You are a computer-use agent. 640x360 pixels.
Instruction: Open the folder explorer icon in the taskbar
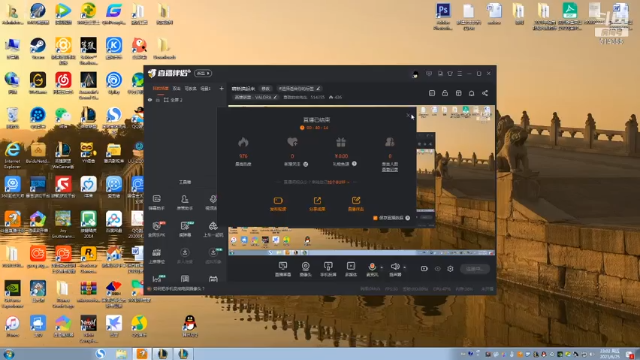(121, 354)
